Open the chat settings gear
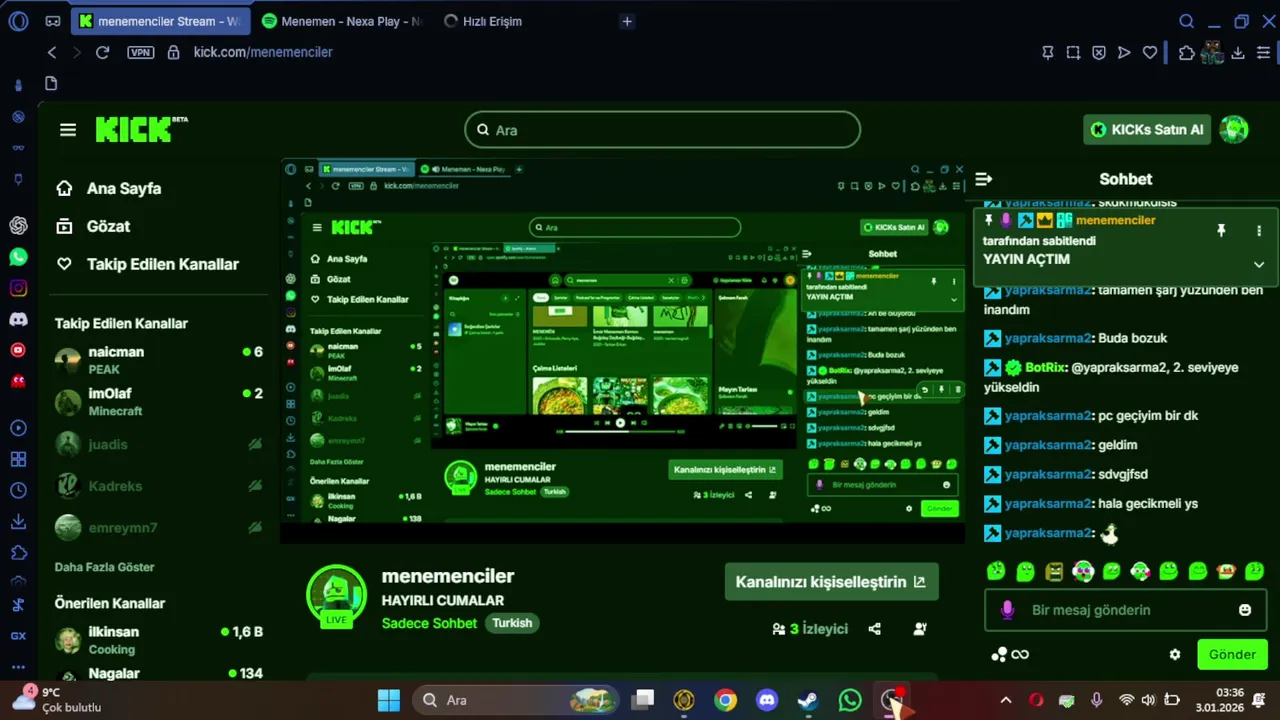Viewport: 1280px width, 720px height. (1175, 655)
